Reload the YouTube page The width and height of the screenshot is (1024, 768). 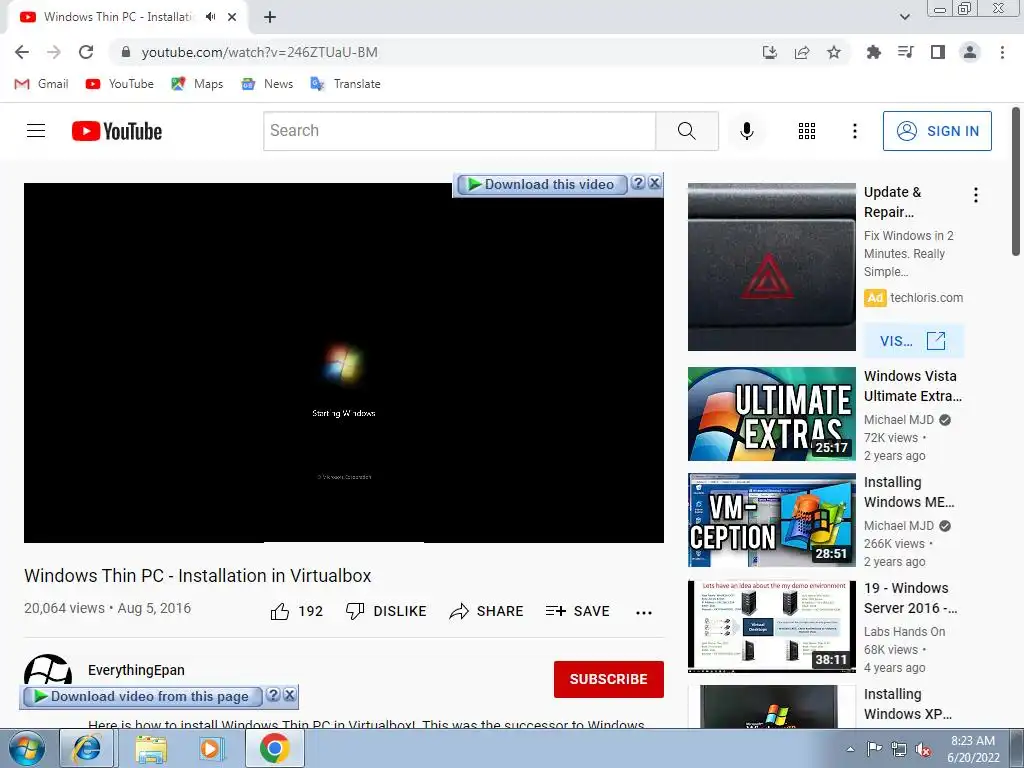(86, 52)
